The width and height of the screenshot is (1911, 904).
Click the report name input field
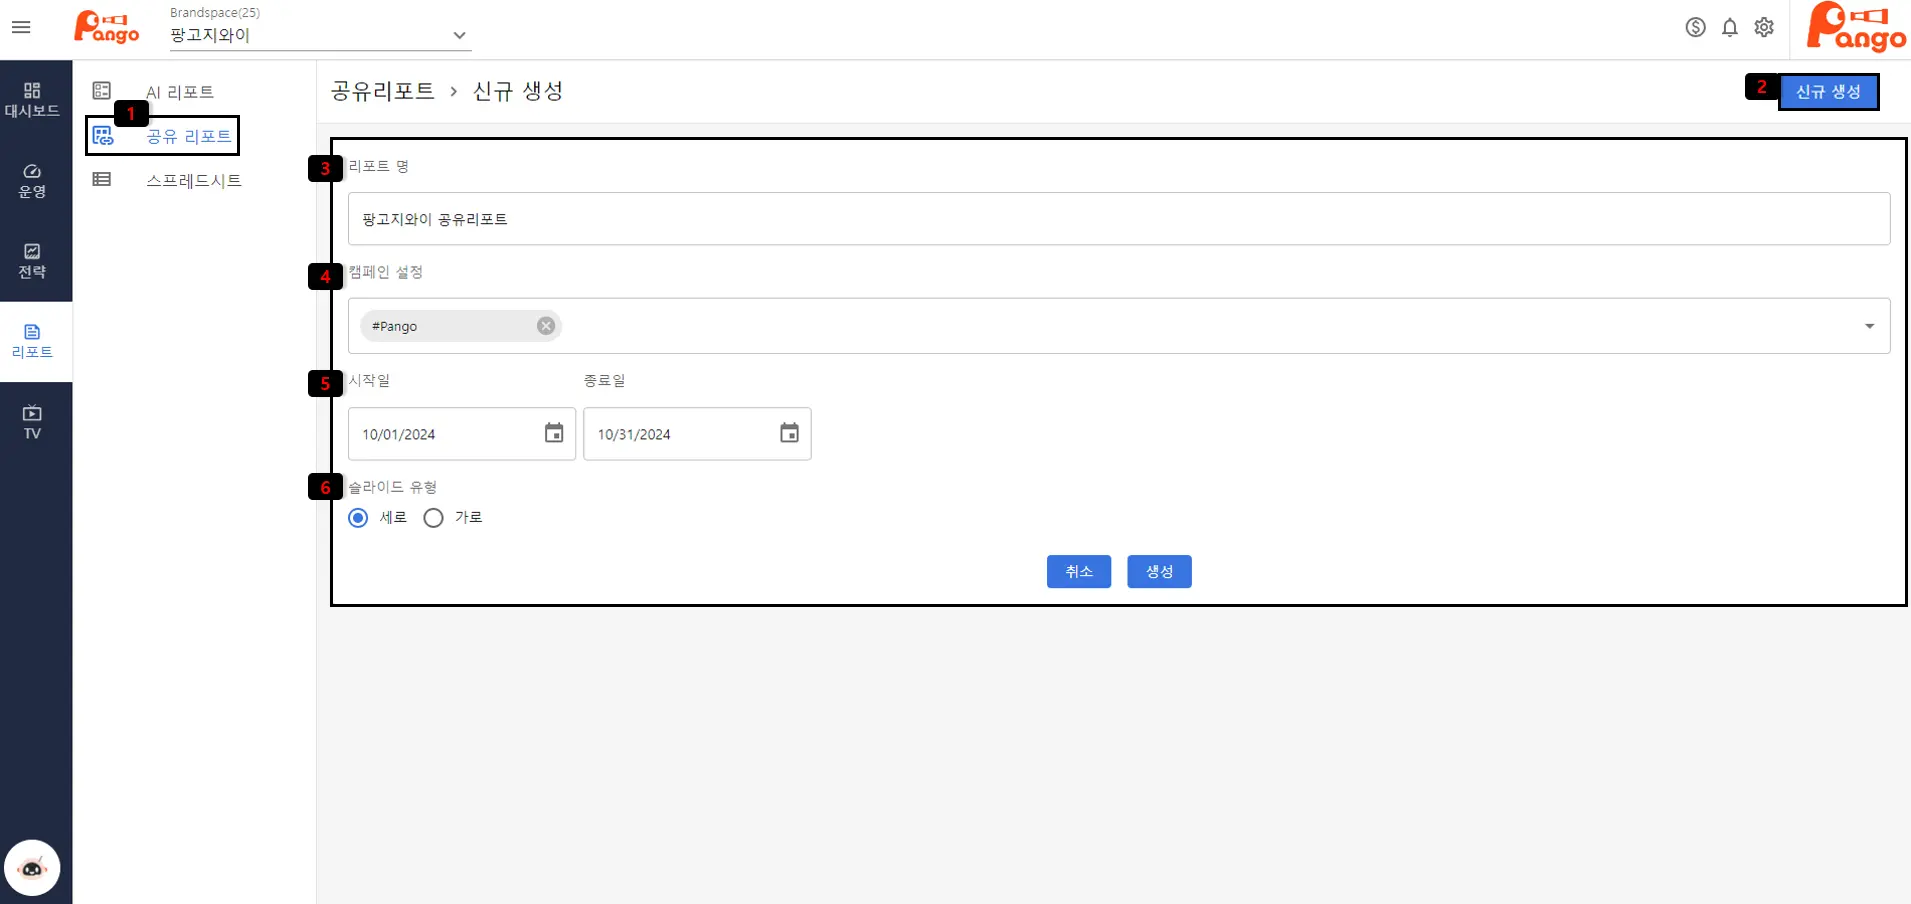click(1118, 219)
